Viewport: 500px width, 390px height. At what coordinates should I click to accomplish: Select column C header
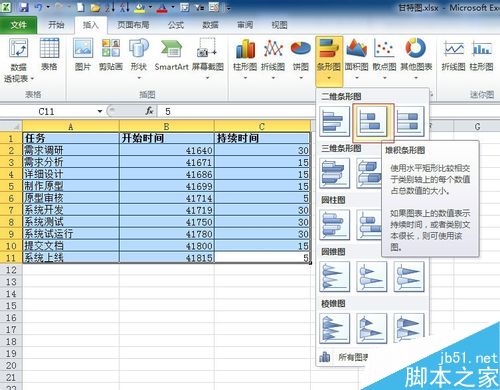click(262, 126)
